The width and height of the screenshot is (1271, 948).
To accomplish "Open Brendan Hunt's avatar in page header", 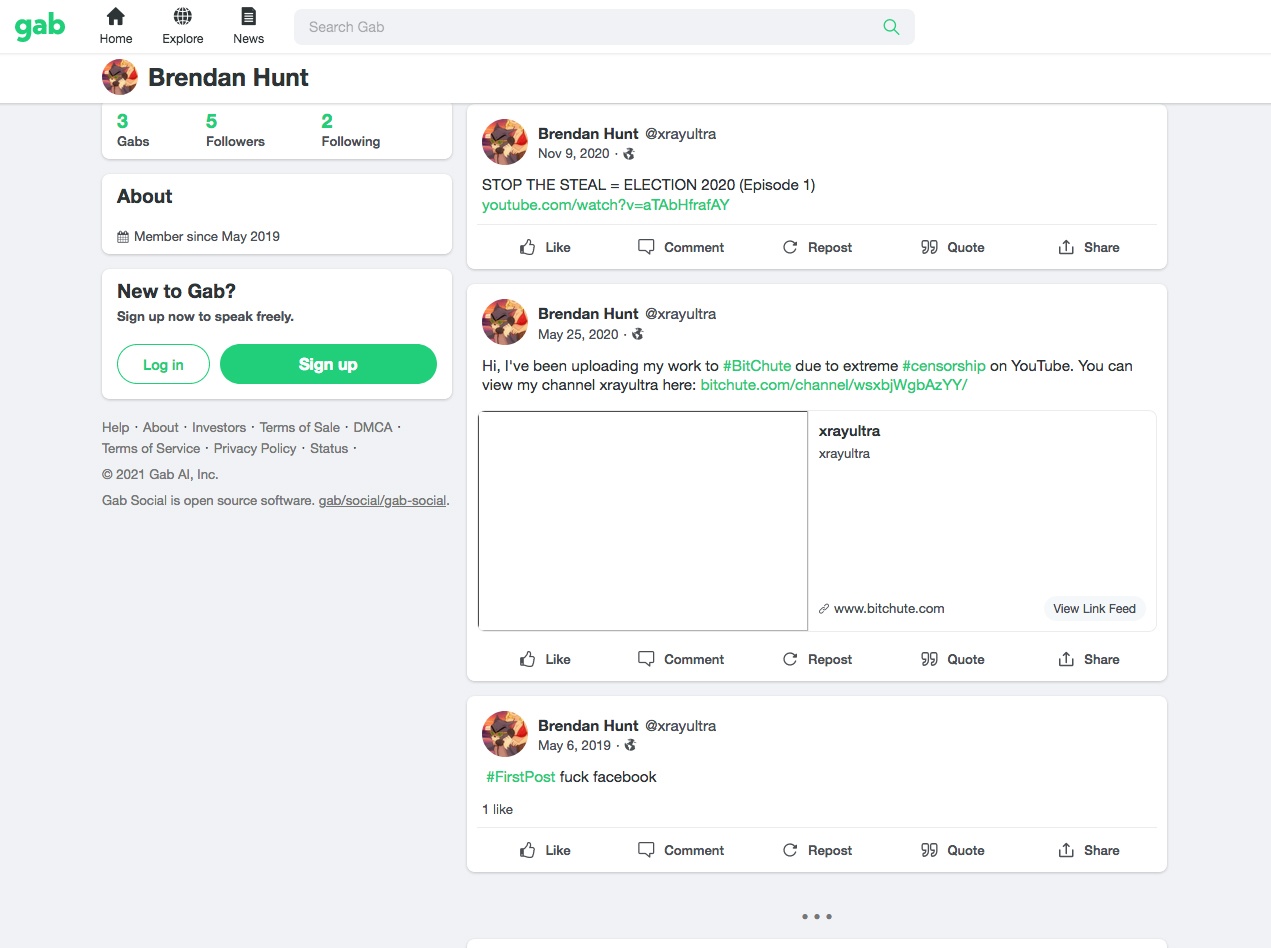I will tap(120, 77).
